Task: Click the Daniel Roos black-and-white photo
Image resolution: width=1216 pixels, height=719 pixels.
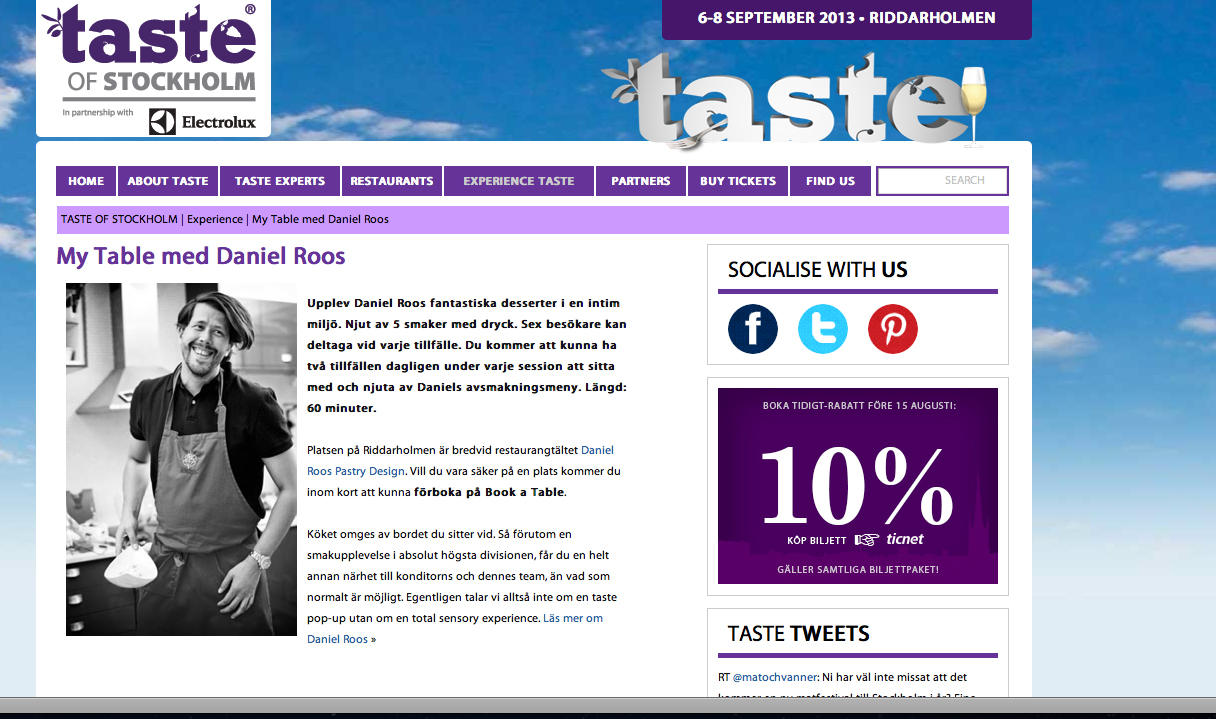Action: click(x=181, y=459)
